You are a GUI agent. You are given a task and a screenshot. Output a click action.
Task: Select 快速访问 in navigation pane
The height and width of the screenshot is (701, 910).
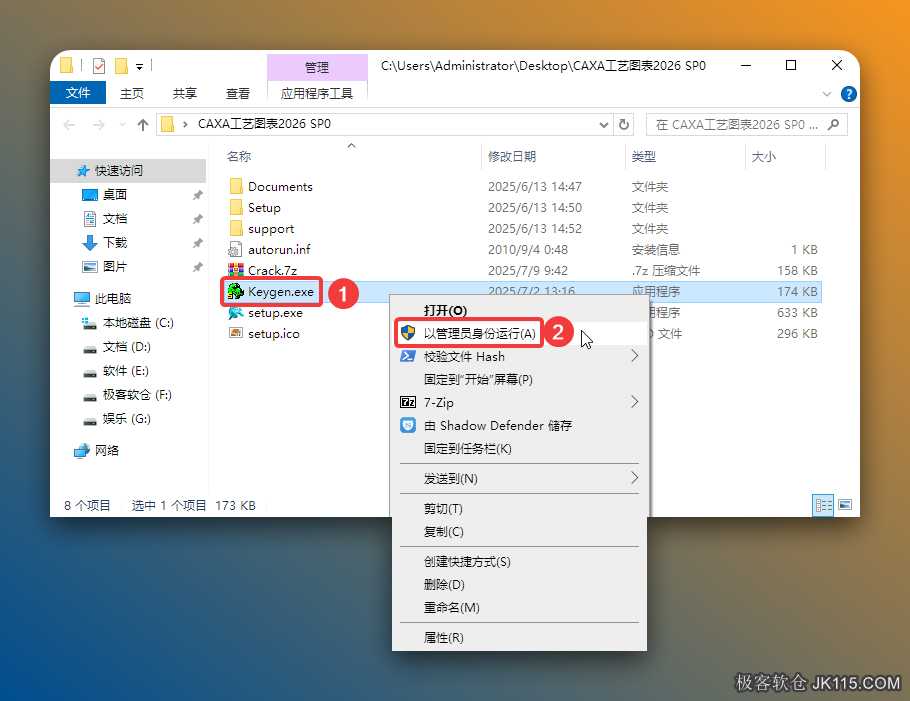tap(118, 171)
